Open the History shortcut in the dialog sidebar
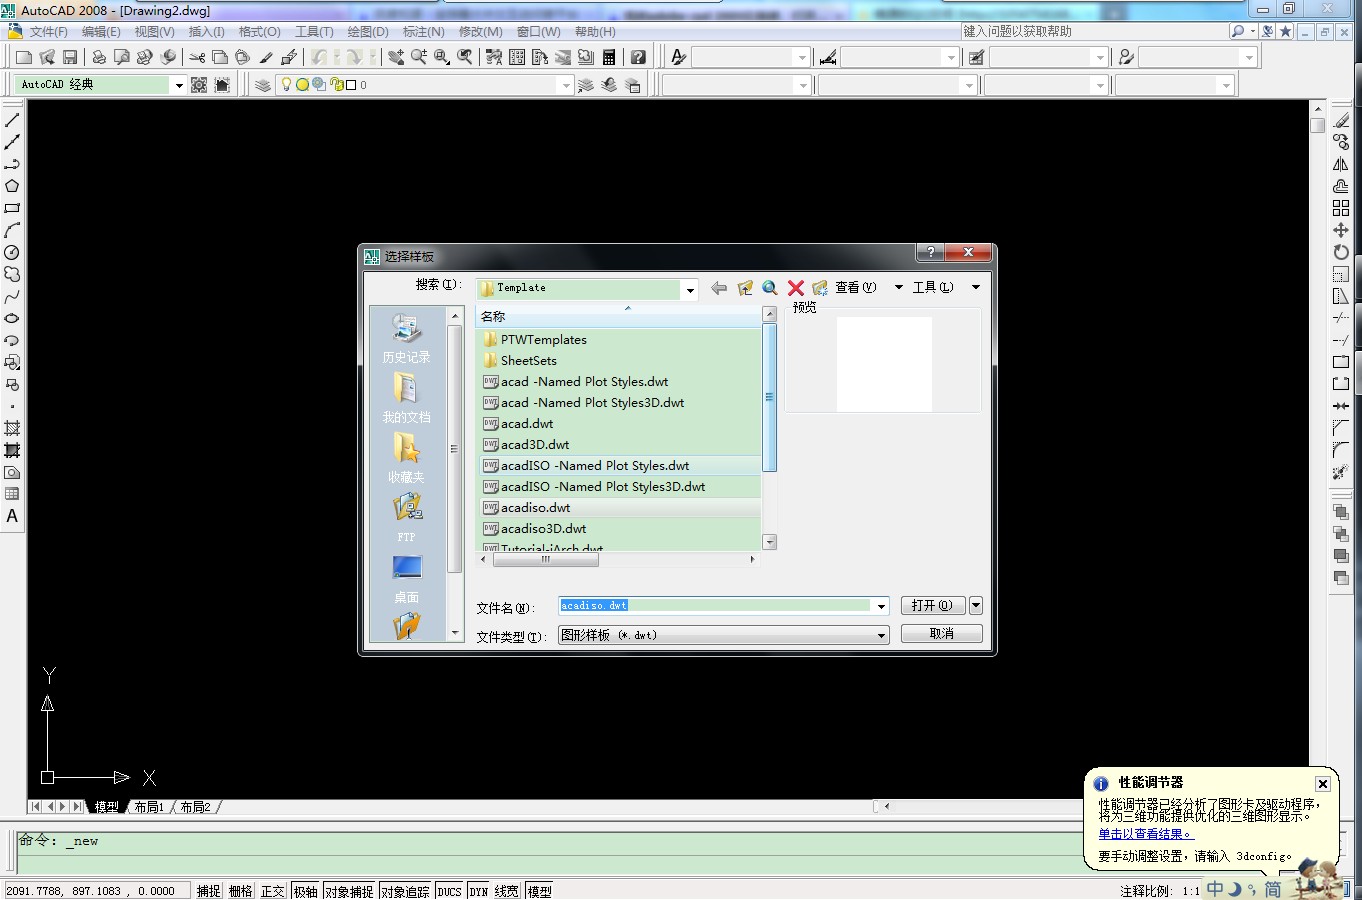Viewport: 1362px width, 900px height. (406, 338)
